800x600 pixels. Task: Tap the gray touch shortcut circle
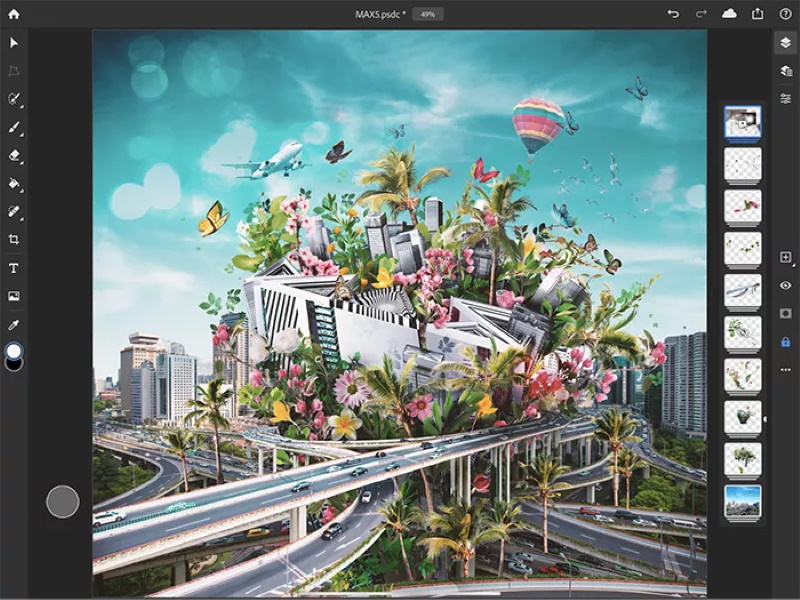[x=63, y=502]
